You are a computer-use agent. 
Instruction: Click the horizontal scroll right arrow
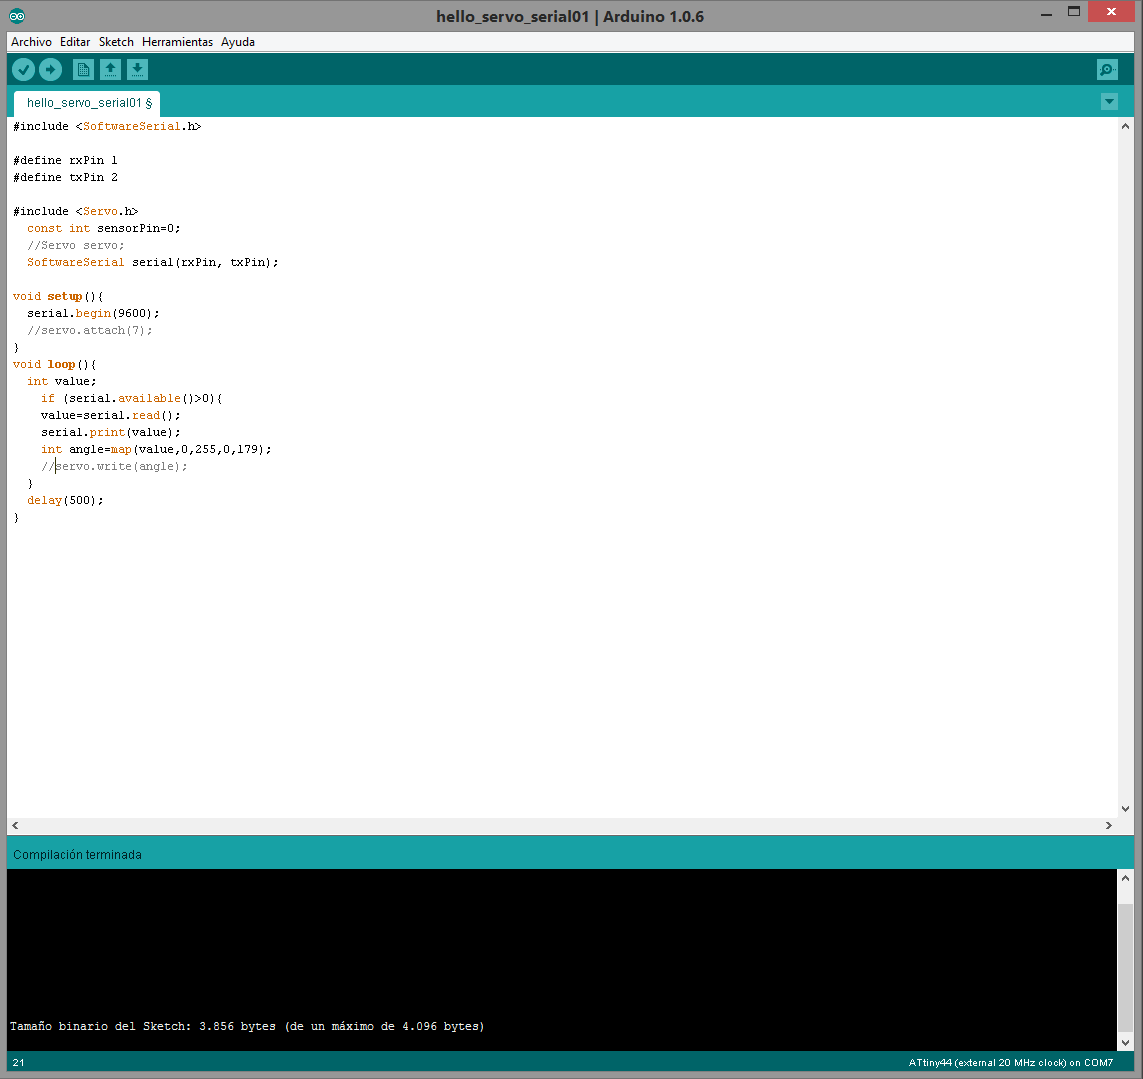(x=1109, y=825)
